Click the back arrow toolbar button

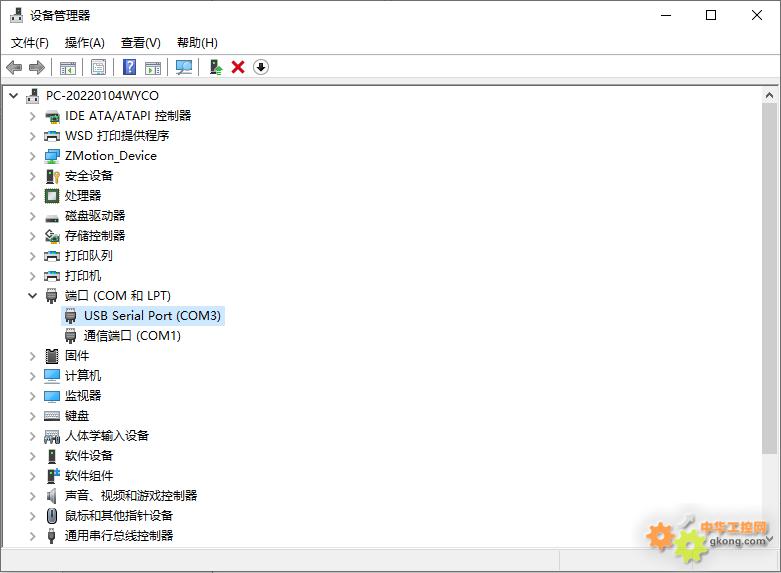[x=14, y=67]
